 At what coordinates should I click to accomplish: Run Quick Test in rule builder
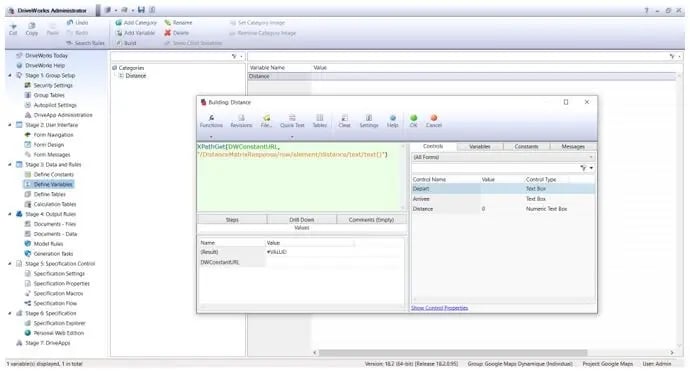pyautogui.click(x=292, y=121)
